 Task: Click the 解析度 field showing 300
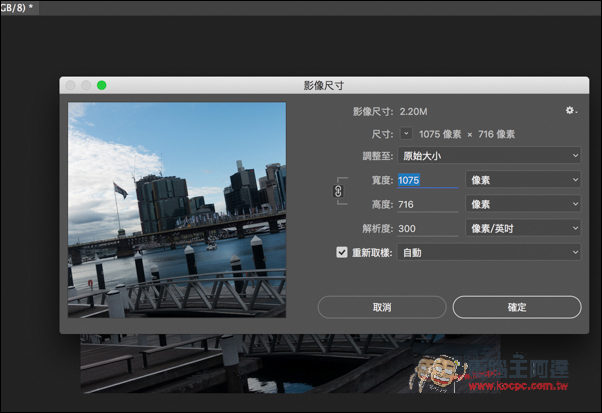(427, 228)
